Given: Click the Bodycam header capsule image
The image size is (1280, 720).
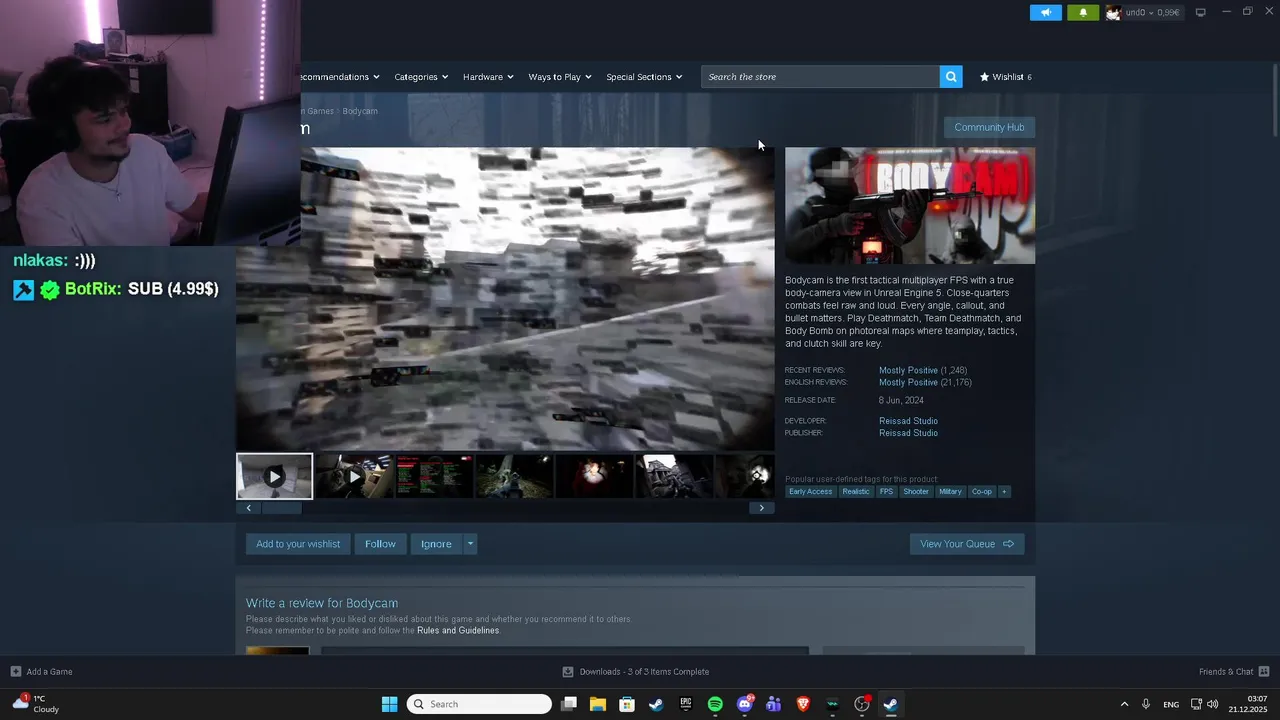Looking at the screenshot, I should pos(910,206).
